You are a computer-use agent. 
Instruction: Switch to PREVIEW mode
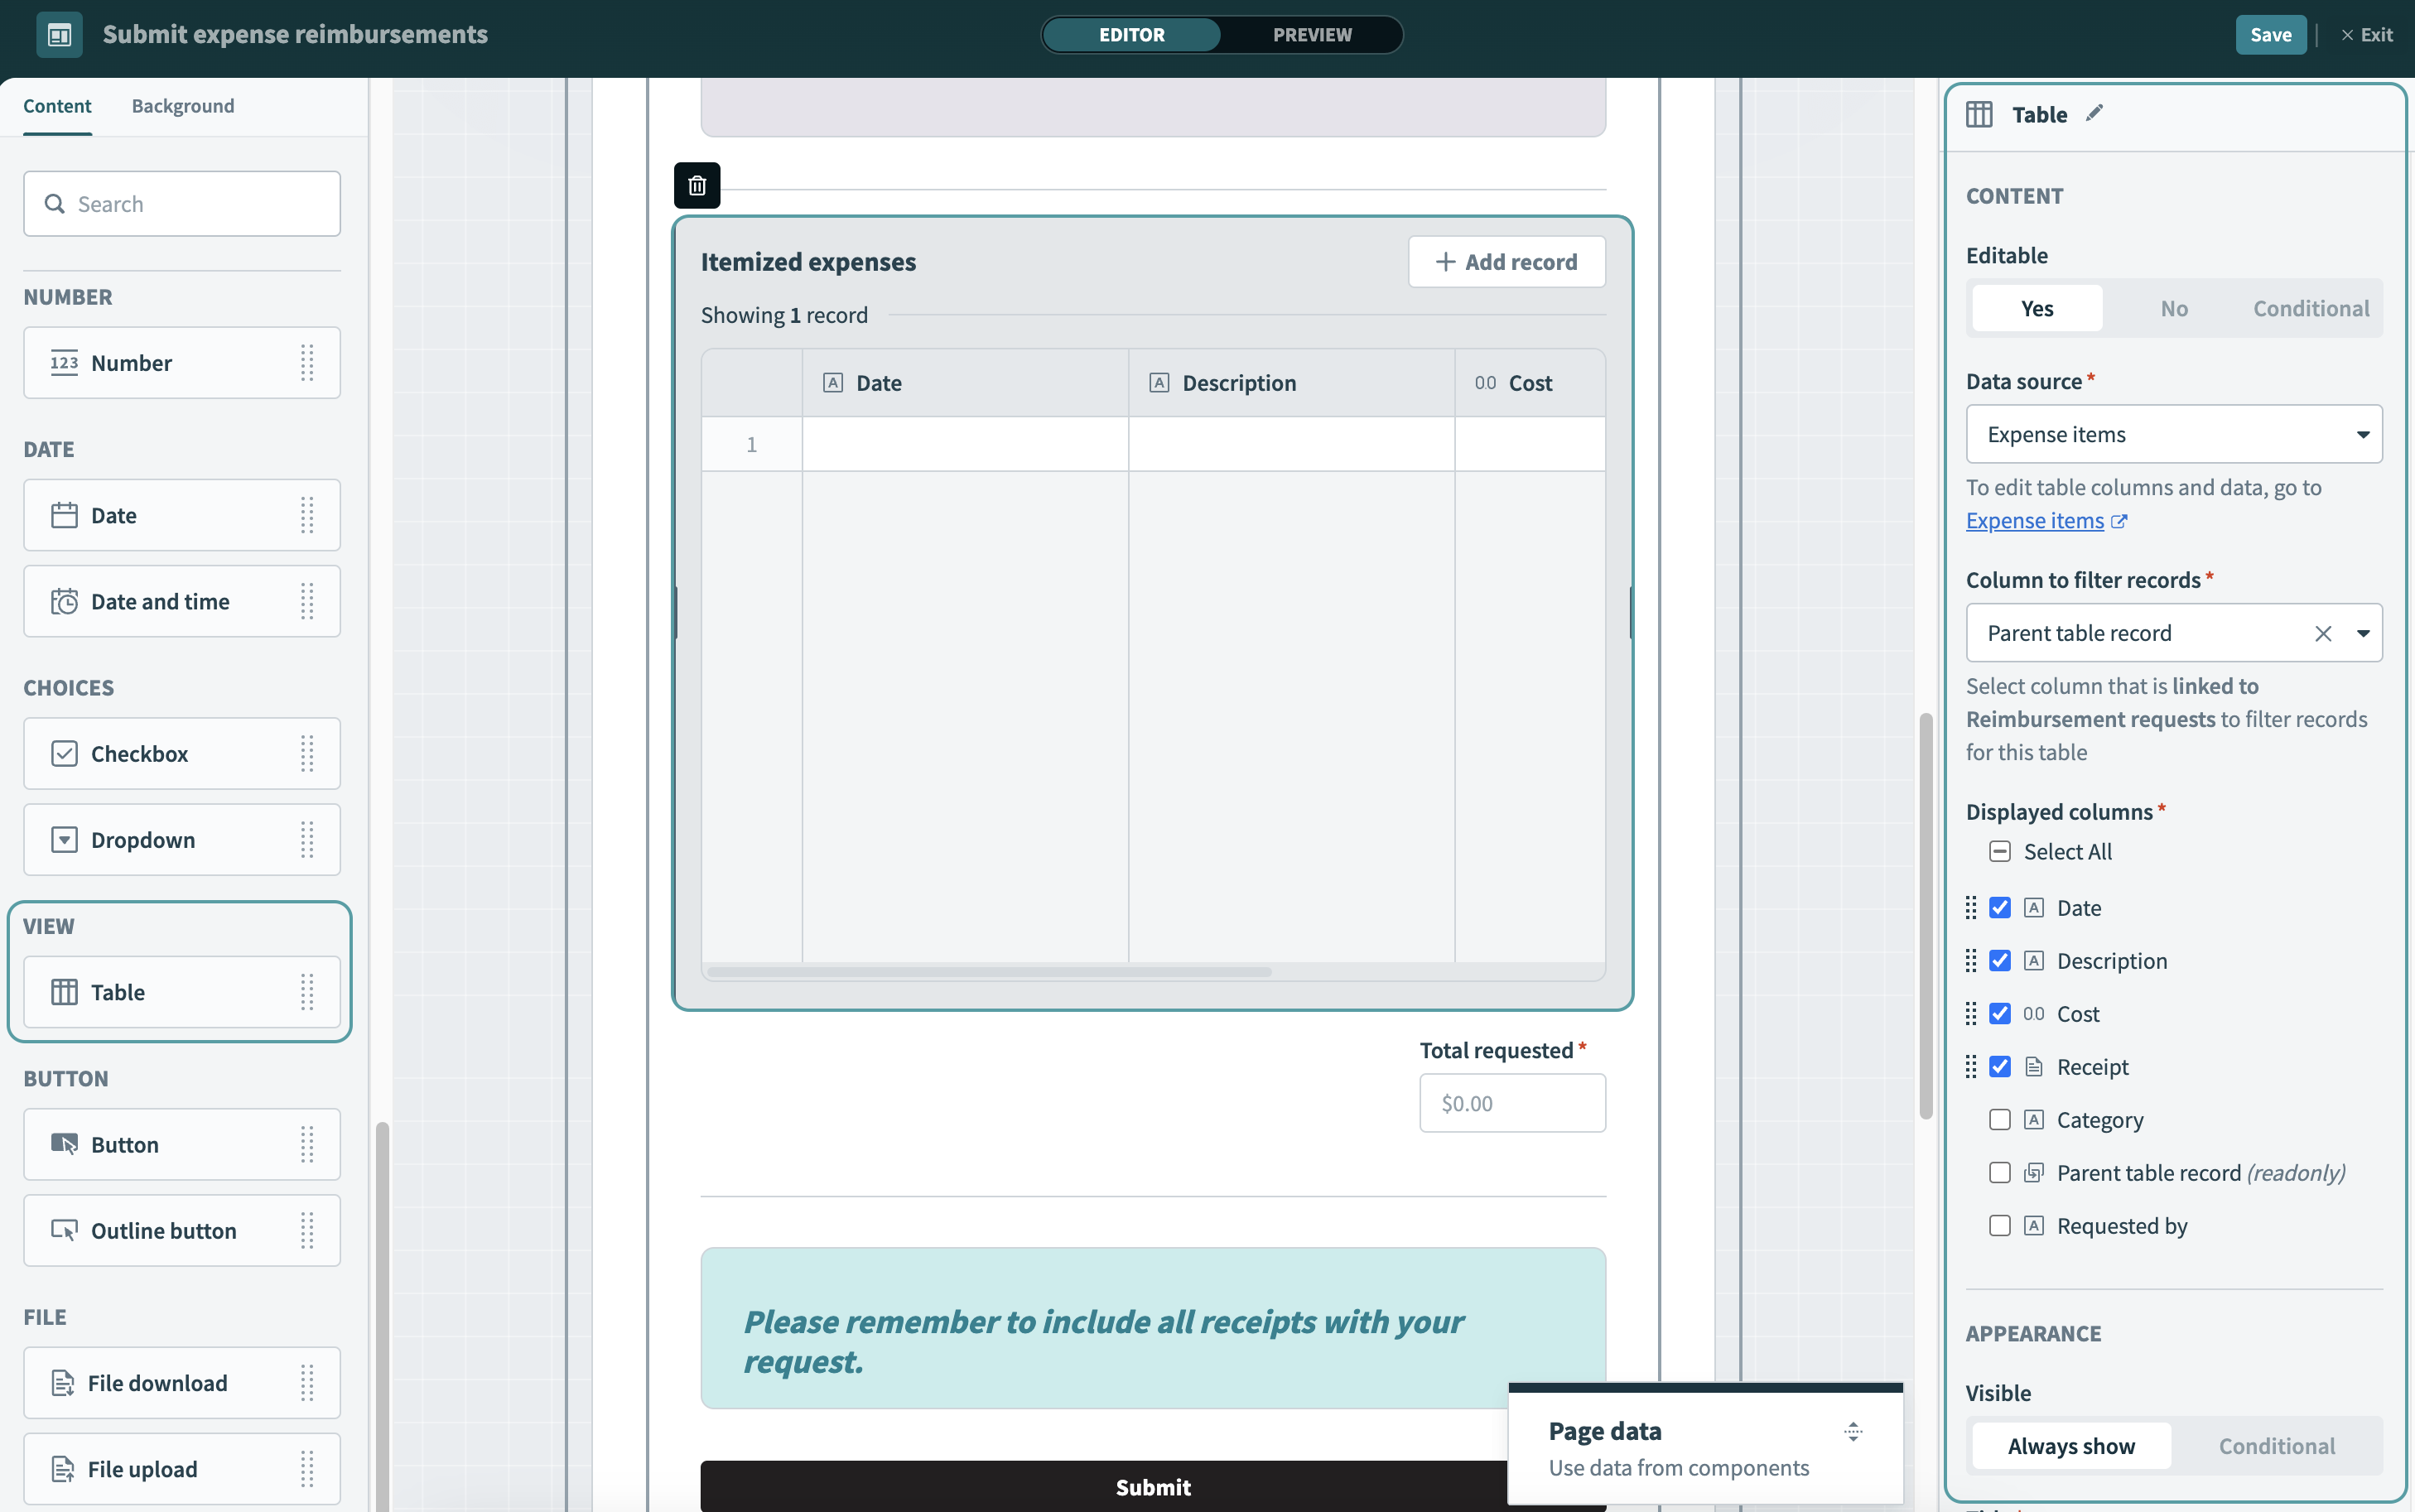(1311, 35)
